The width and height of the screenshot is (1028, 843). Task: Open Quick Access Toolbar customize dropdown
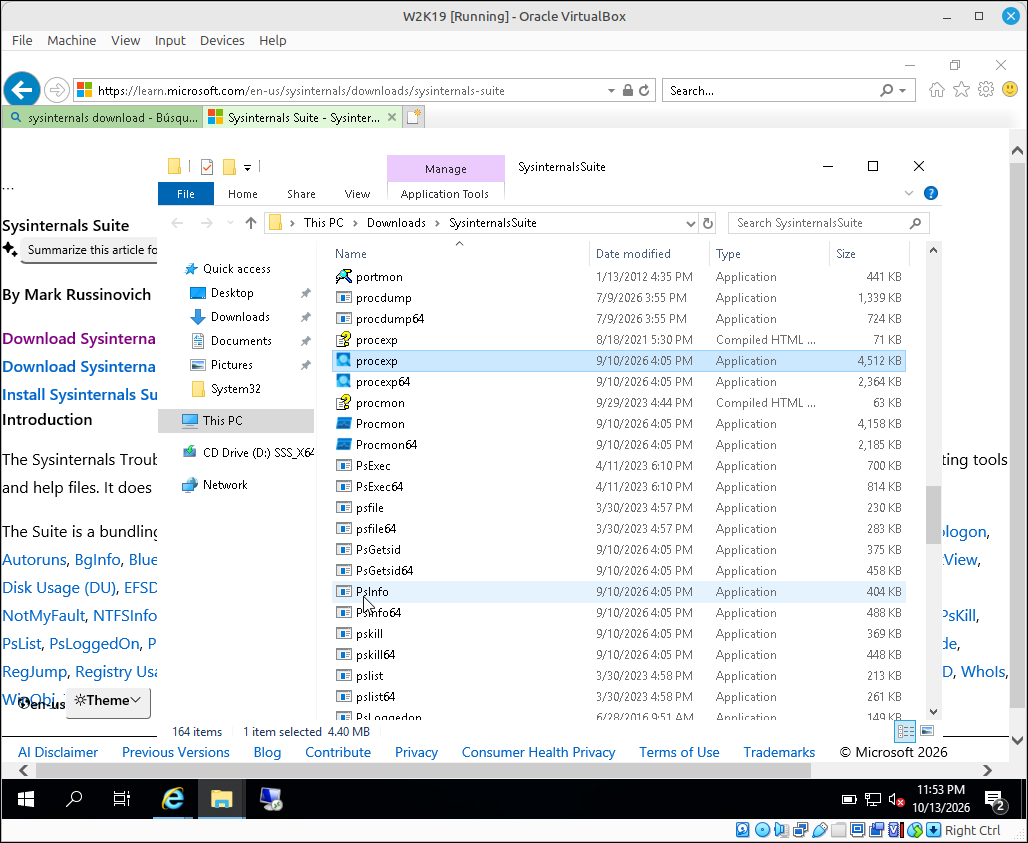(x=247, y=168)
